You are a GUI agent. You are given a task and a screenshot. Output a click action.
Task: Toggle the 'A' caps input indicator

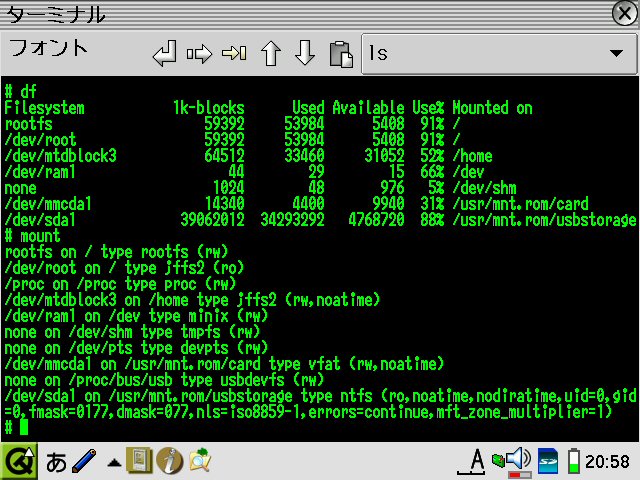(476, 461)
